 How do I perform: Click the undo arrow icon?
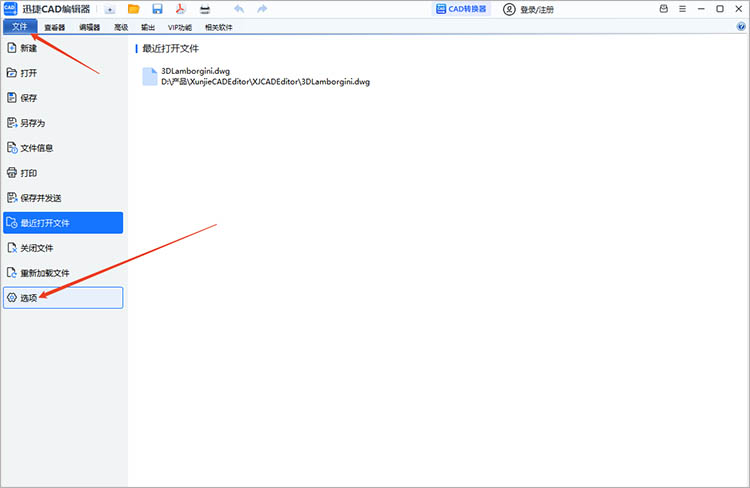tap(238, 9)
